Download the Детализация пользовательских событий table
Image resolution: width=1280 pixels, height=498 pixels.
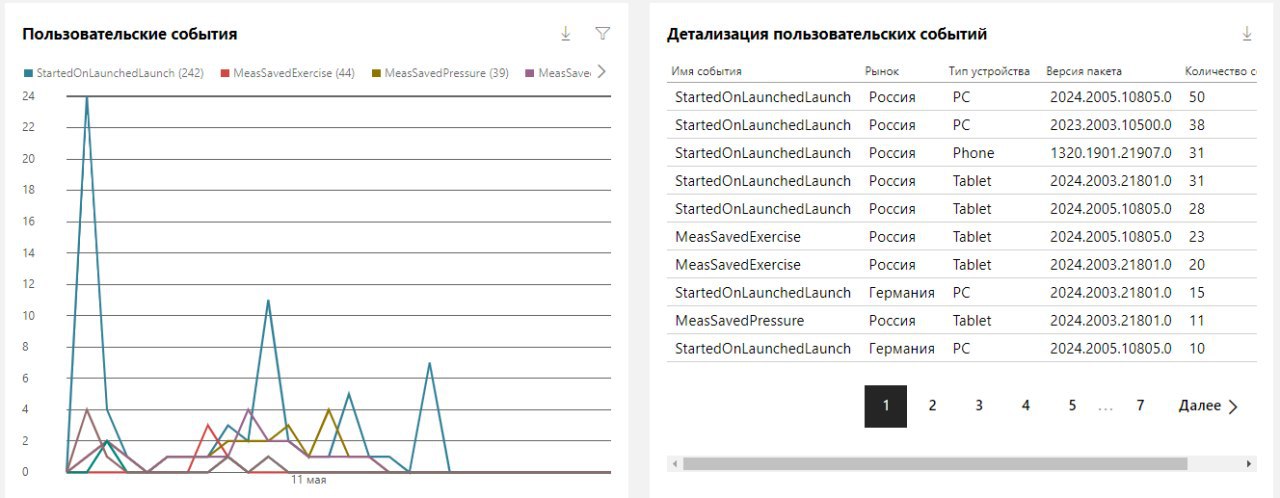coord(1247,33)
